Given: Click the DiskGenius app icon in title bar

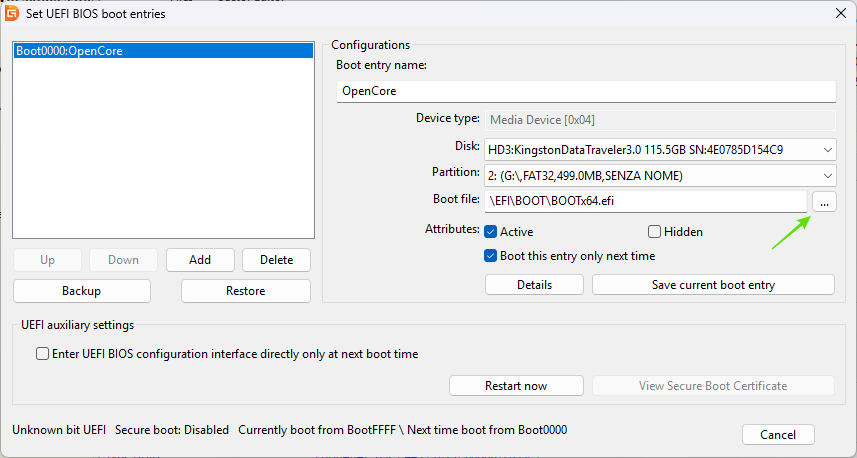Looking at the screenshot, I should [11, 13].
